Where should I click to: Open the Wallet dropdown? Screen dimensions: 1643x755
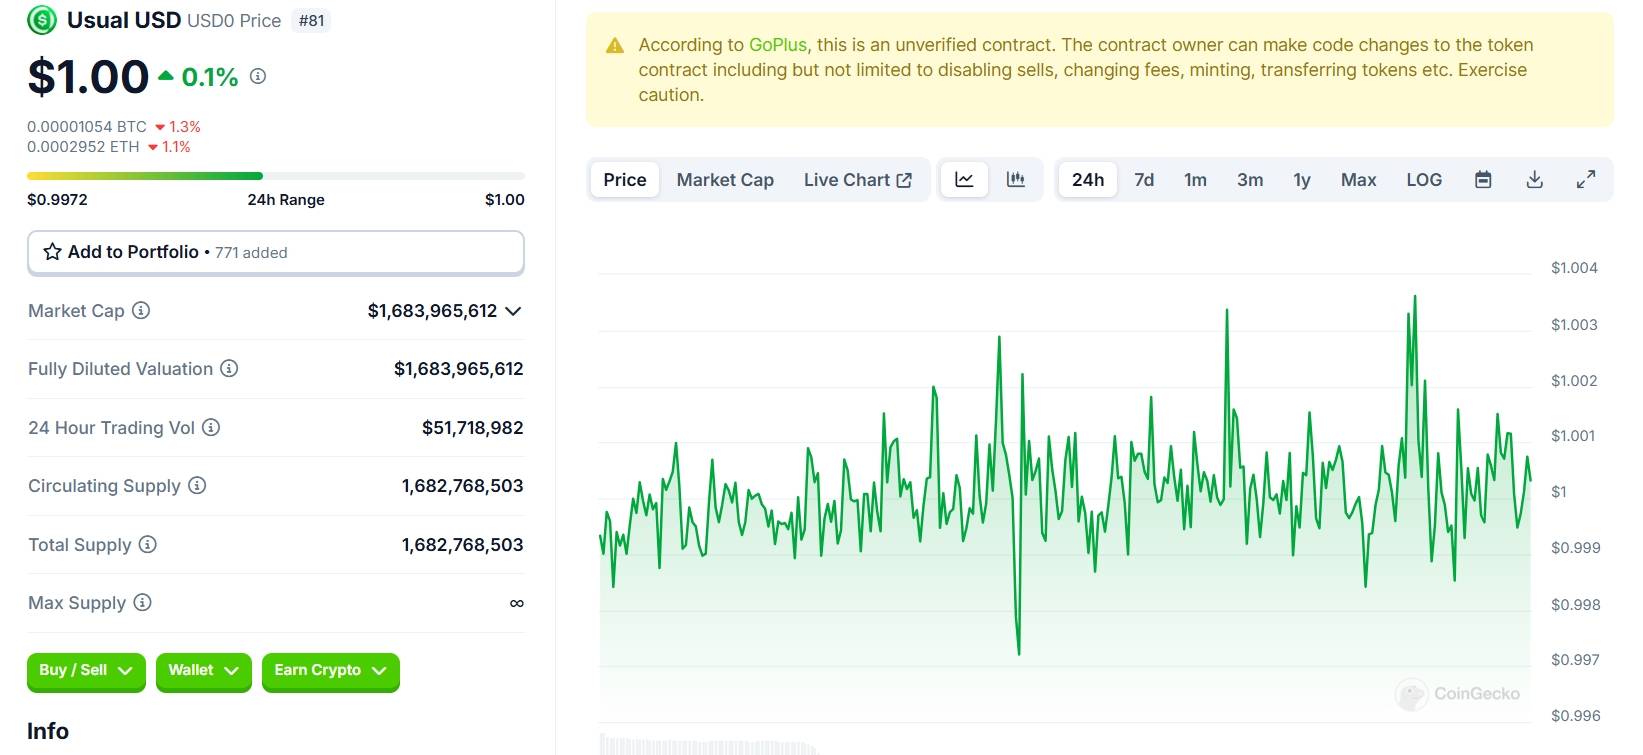pos(204,671)
